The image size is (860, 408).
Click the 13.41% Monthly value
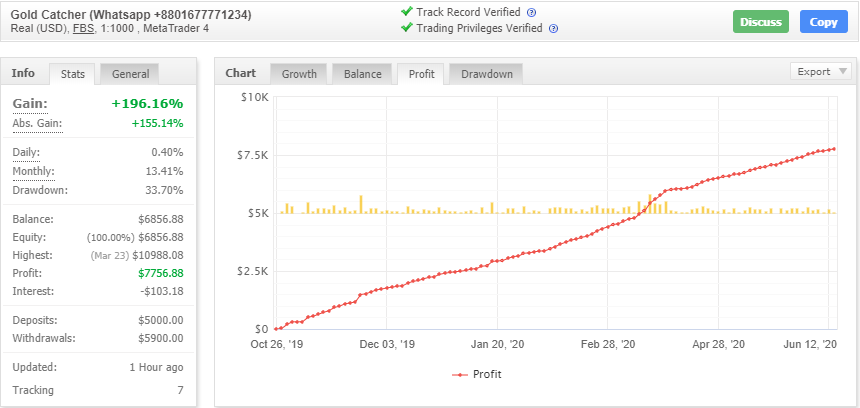point(167,172)
